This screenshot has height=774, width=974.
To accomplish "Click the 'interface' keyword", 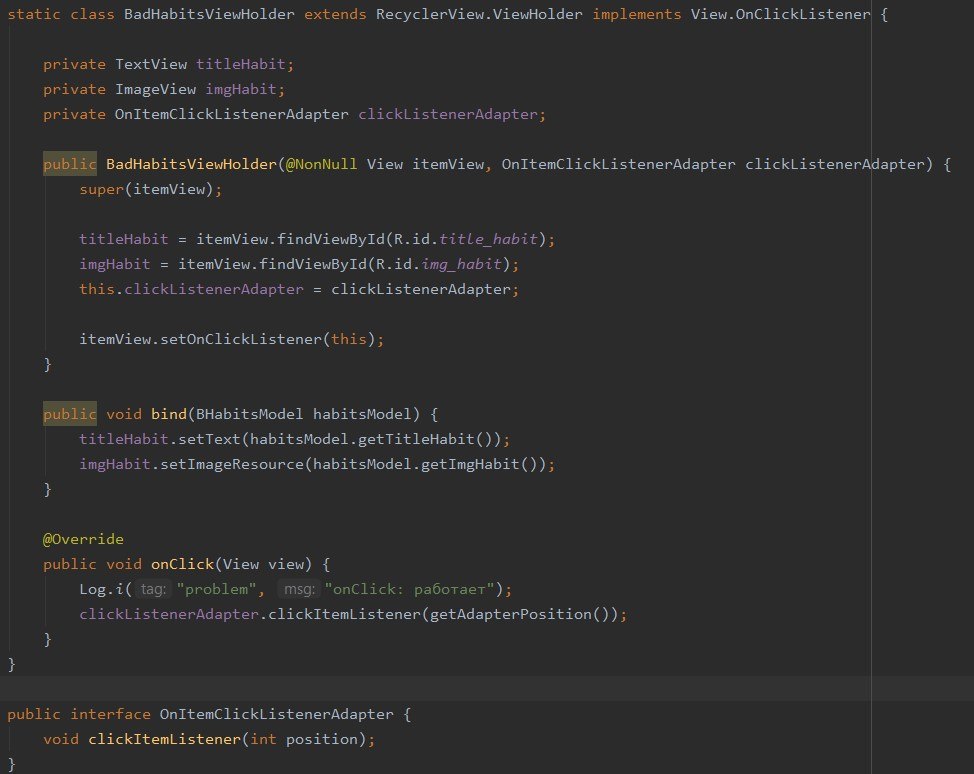I will pyautogui.click(x=110, y=714).
